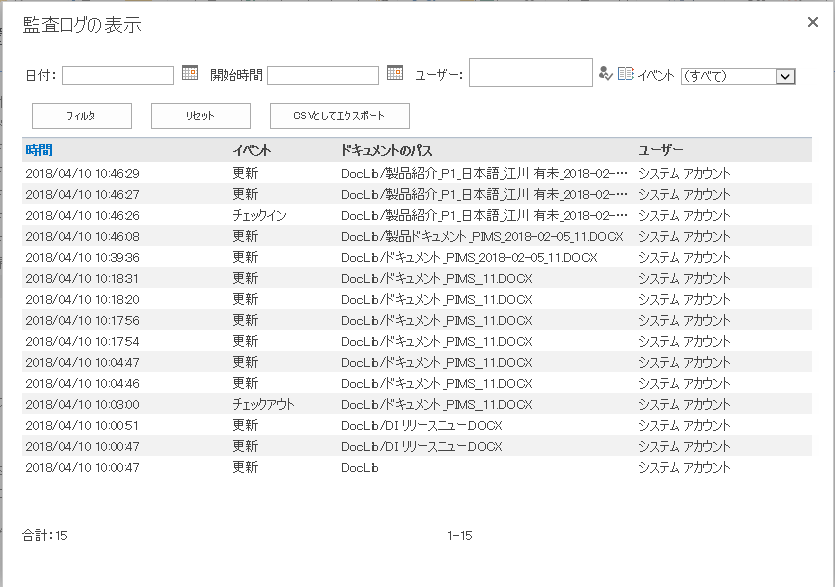Click システム アカウント in the 10:04:47 row

pyautogui.click(x=684, y=363)
